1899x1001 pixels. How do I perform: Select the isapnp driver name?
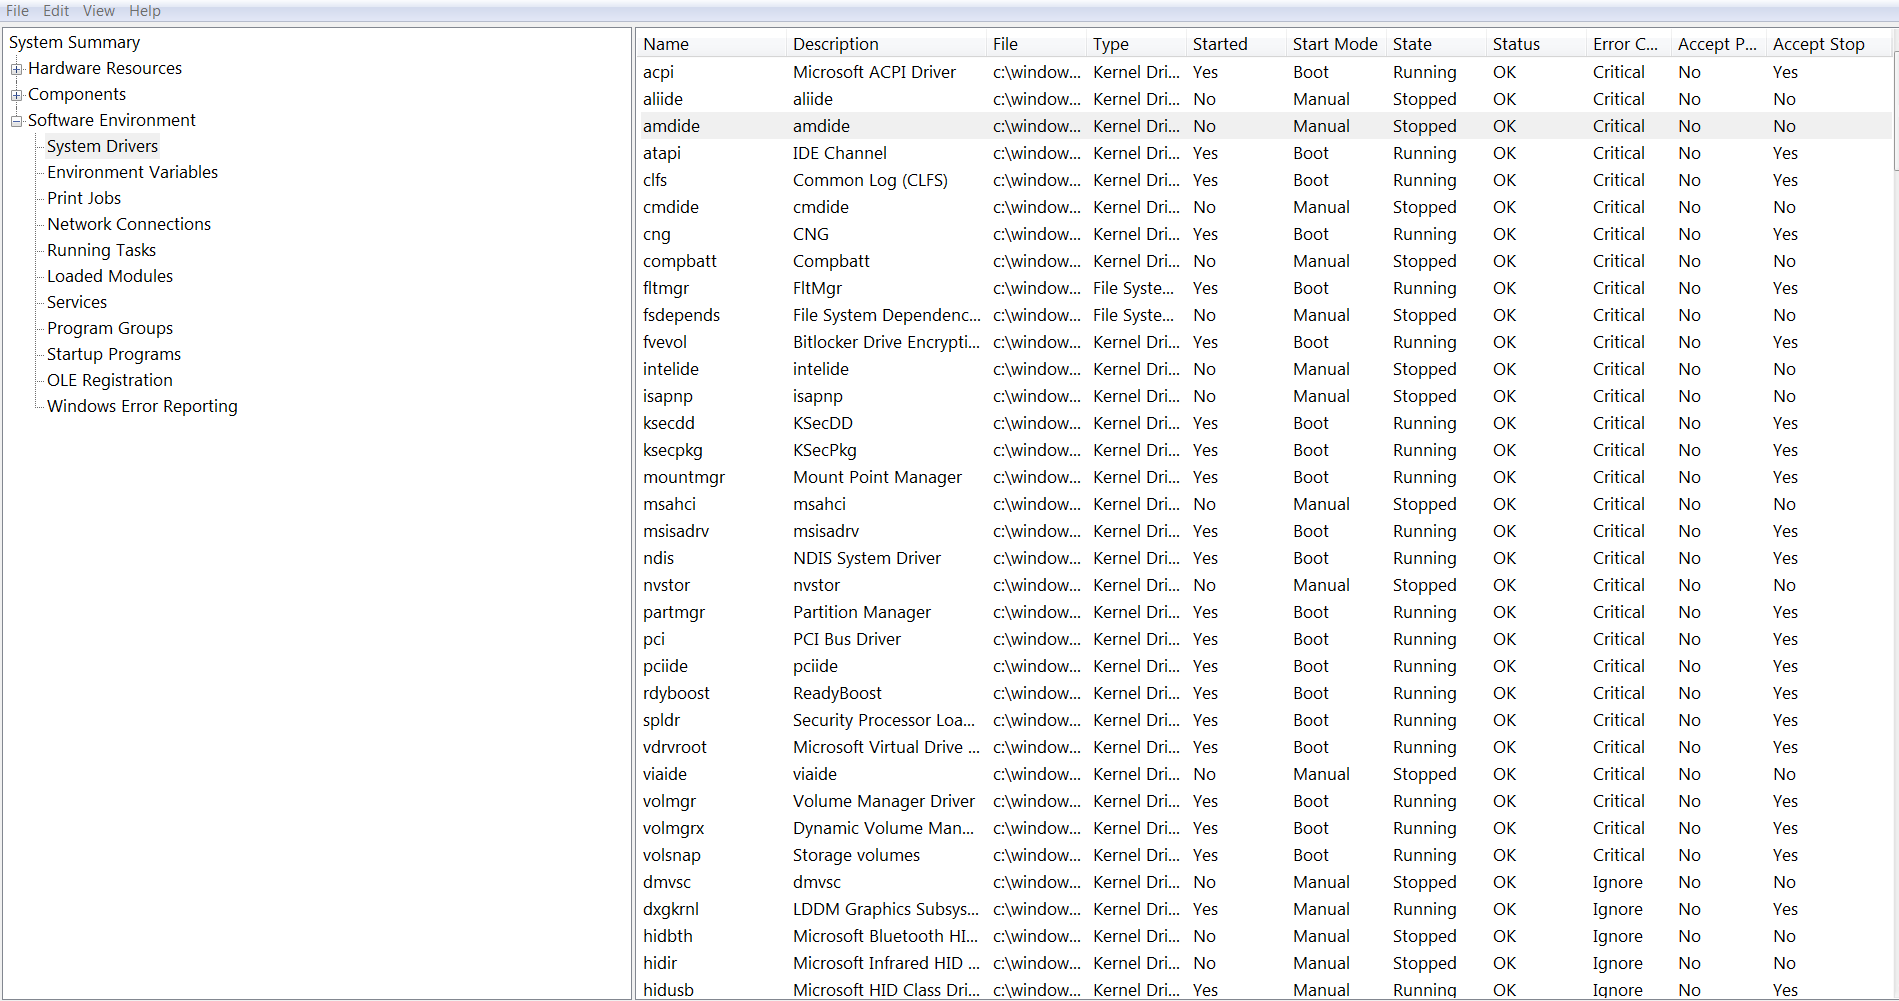[668, 396]
